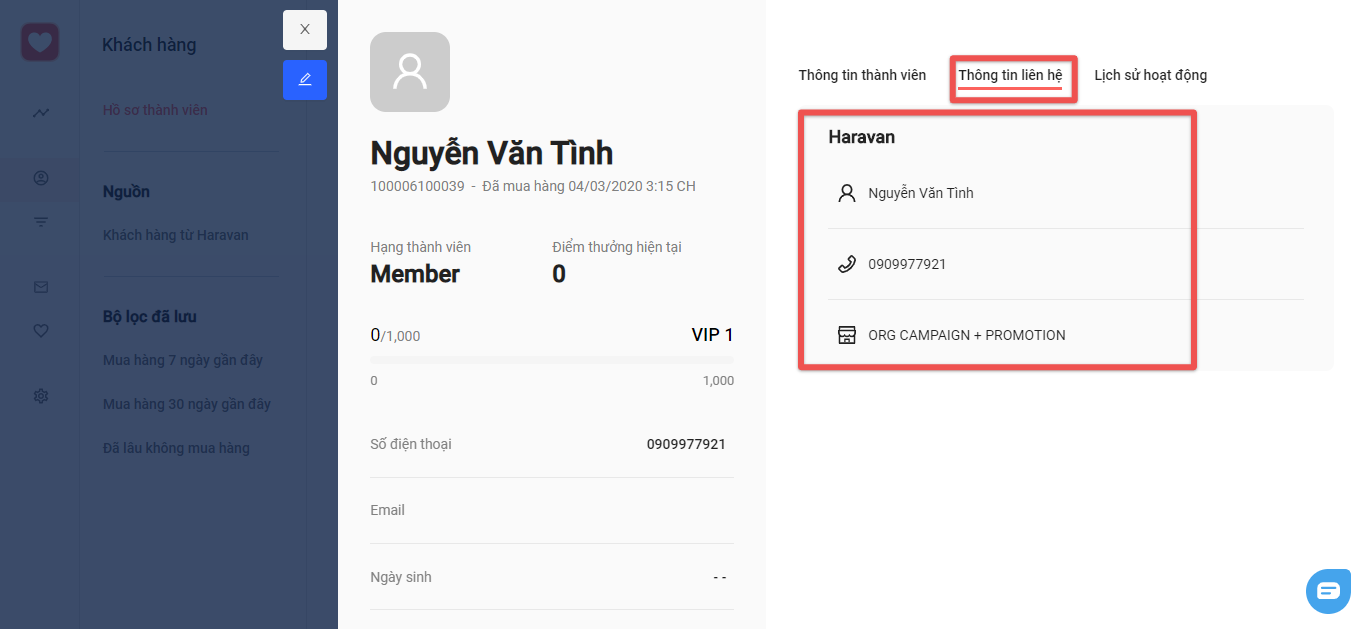The image size is (1366, 629).
Task: Open Hồ sơ thành viên menu item
Action: (155, 110)
